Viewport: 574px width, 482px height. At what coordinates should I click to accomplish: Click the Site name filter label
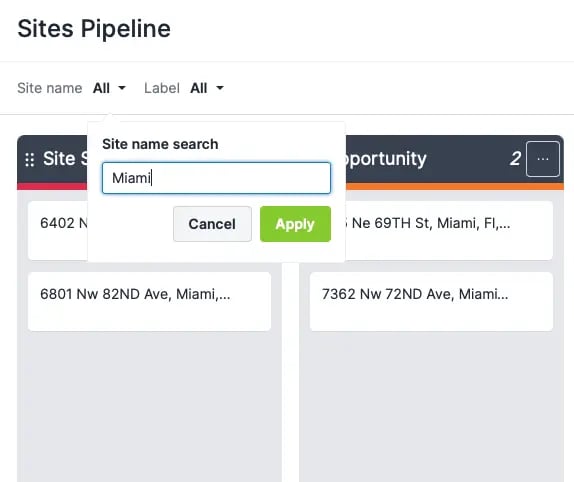(50, 88)
